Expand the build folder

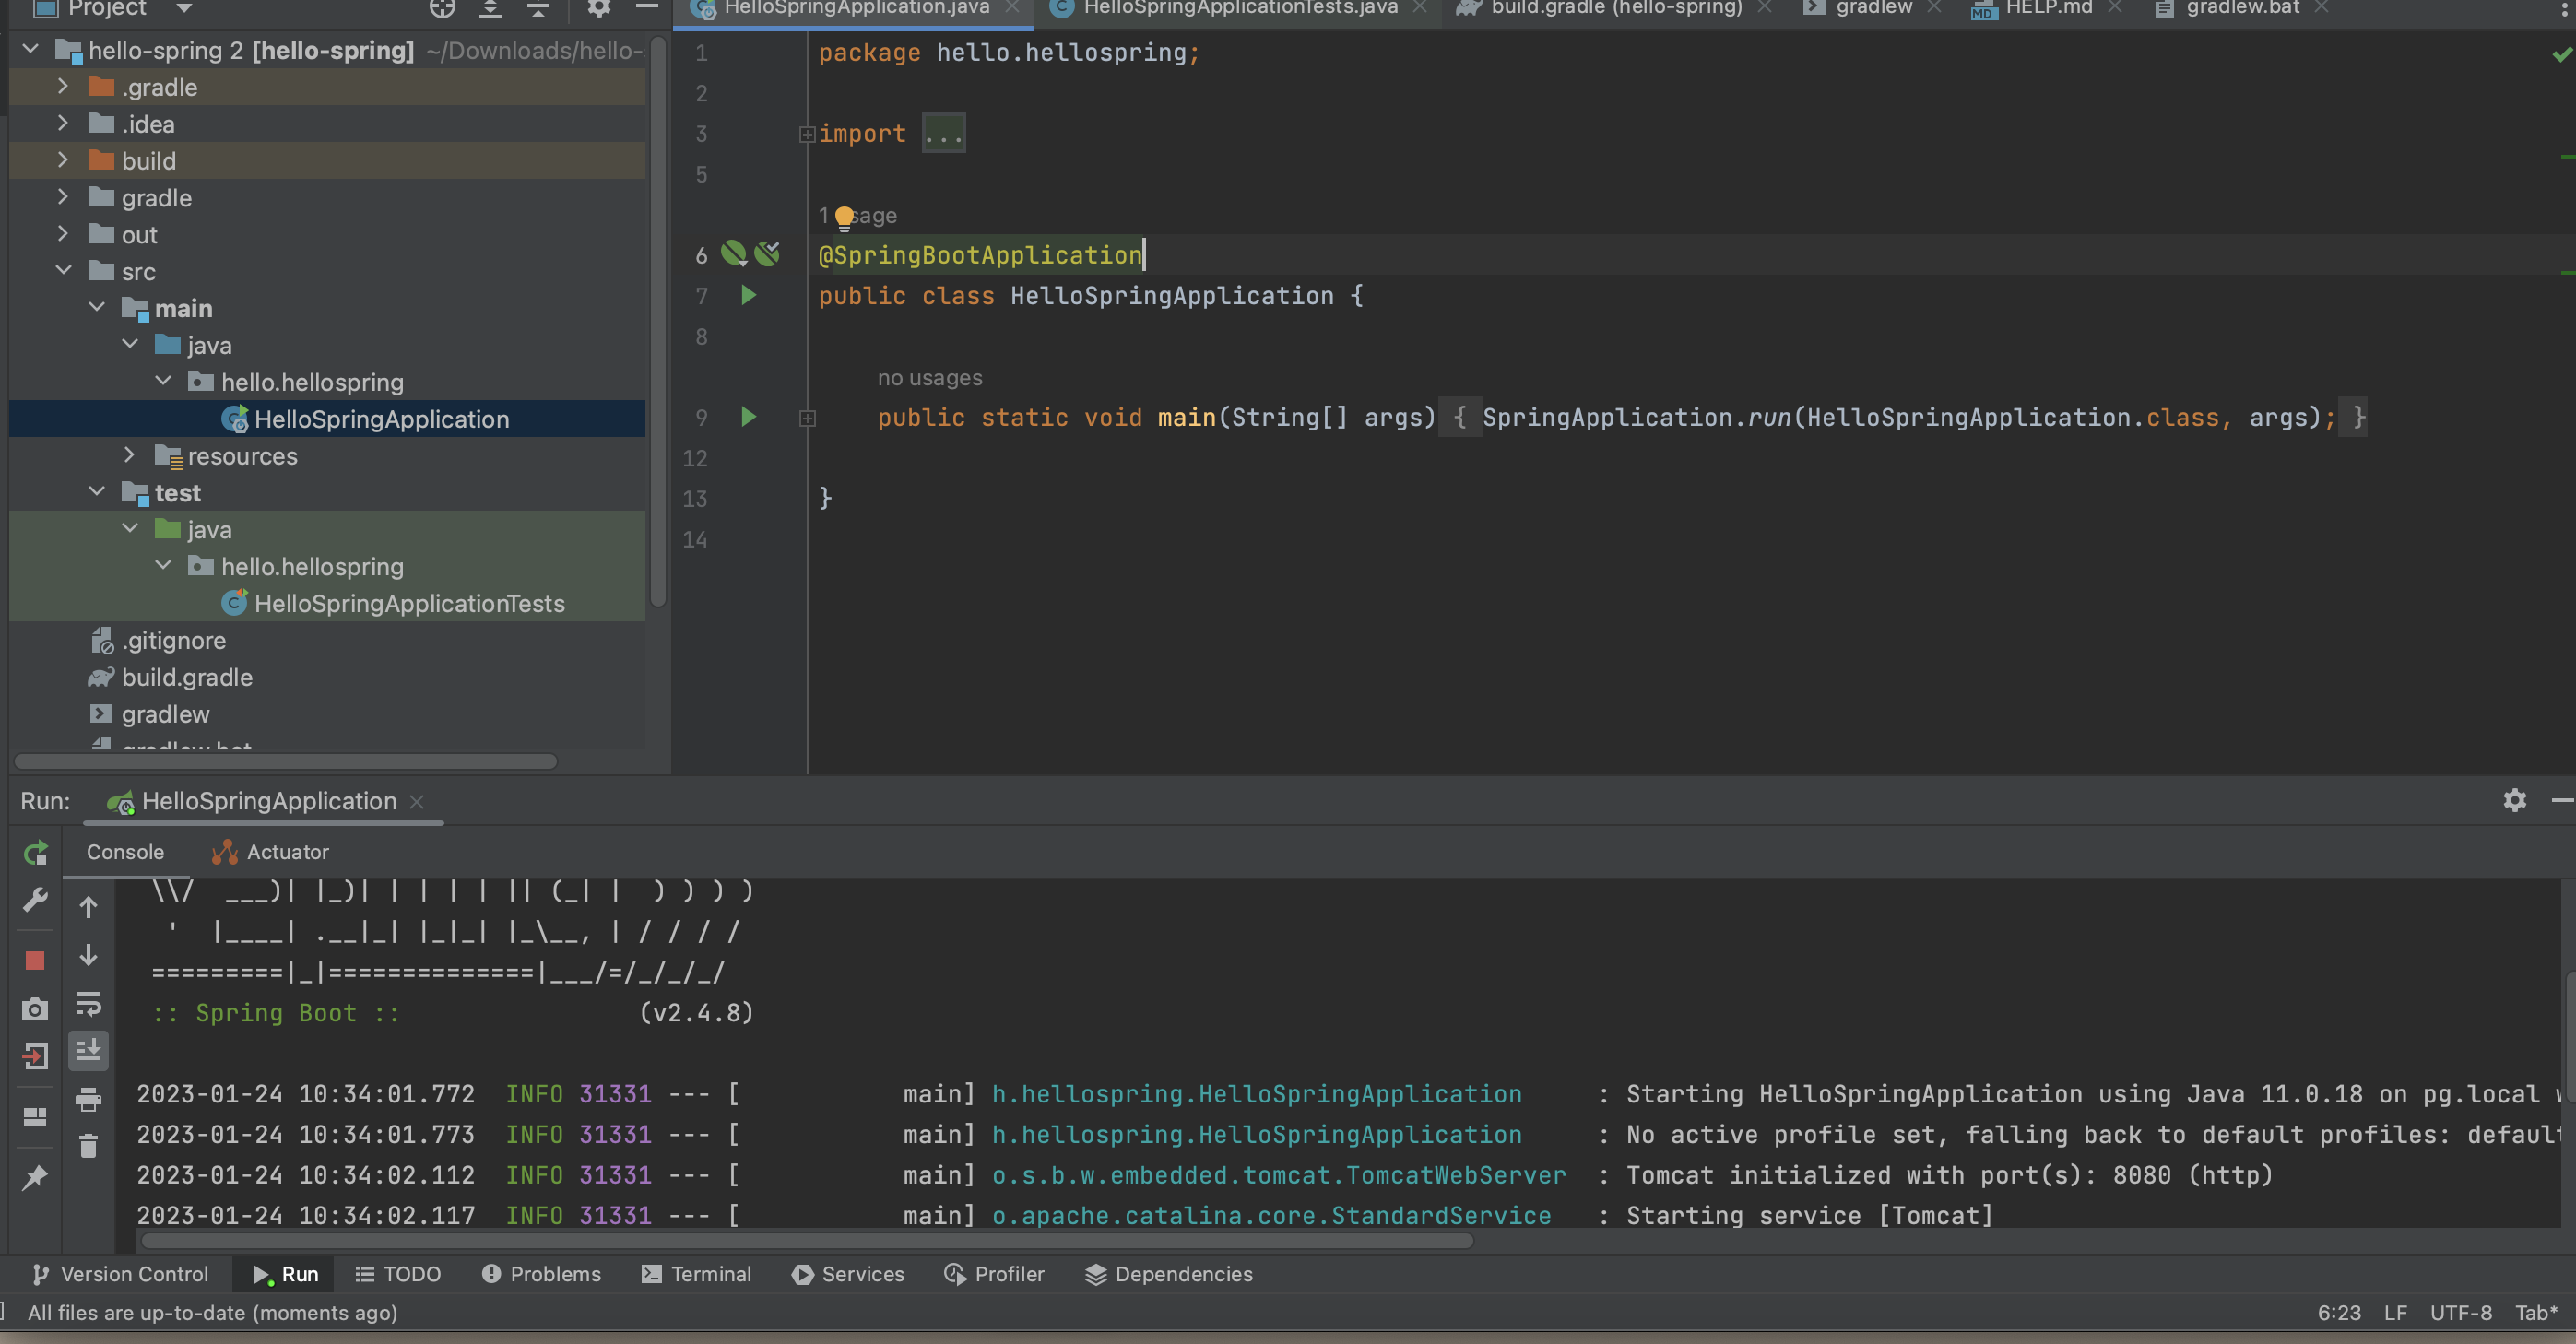(63, 160)
